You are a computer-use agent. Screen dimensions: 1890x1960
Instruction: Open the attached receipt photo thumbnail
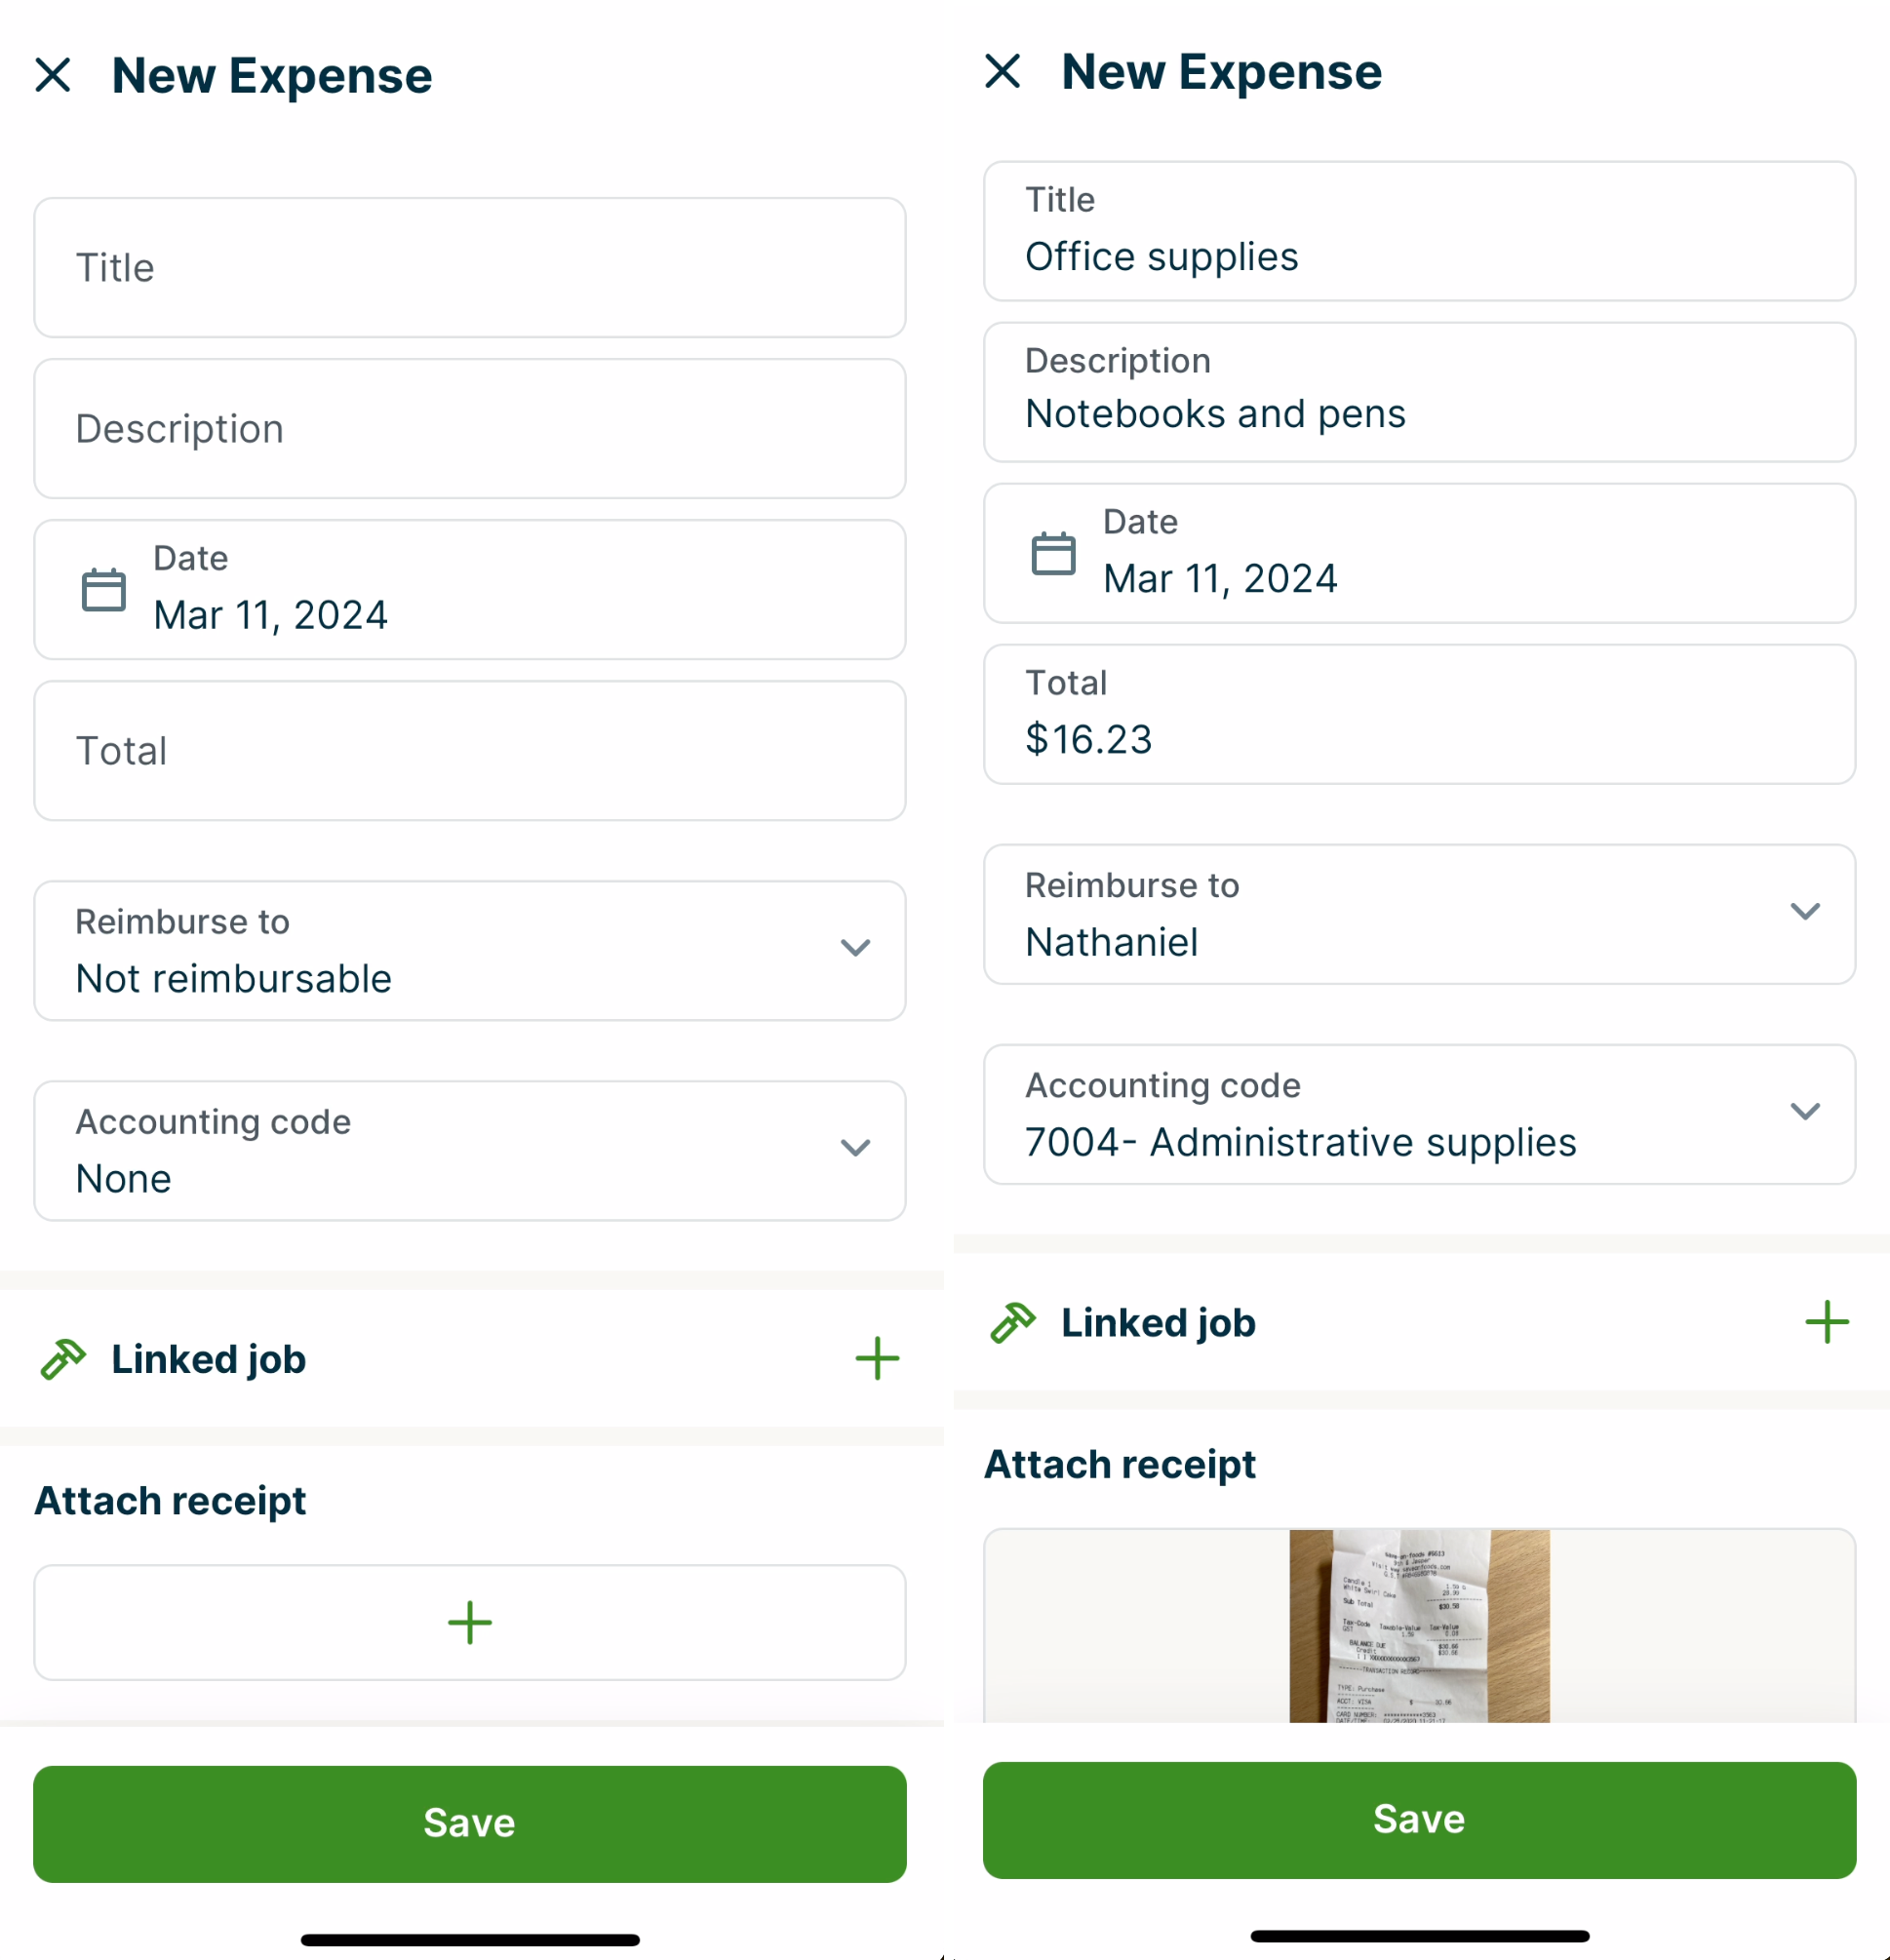point(1419,1626)
